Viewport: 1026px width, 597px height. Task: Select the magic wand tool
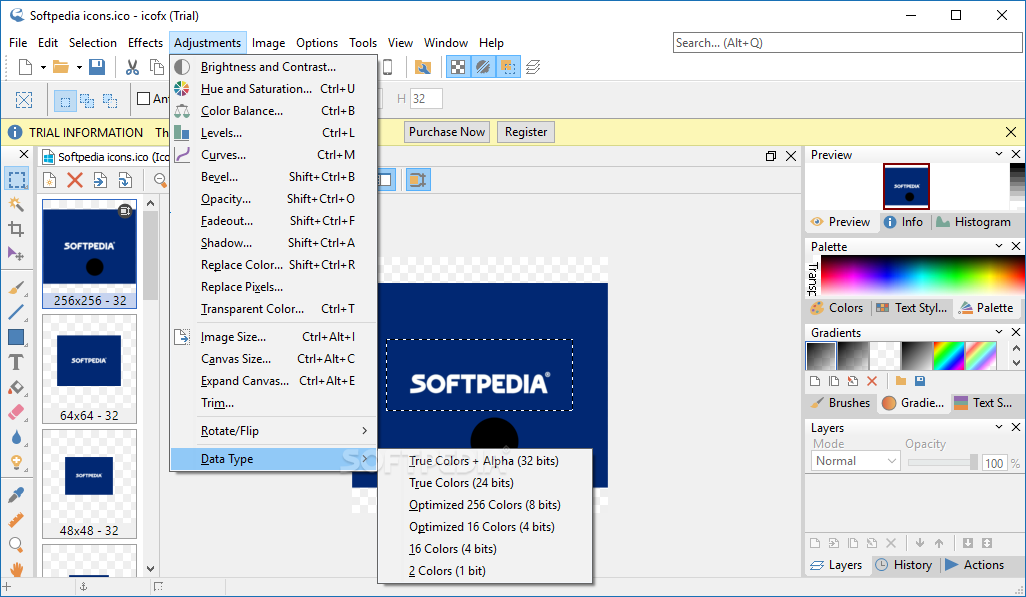click(16, 204)
